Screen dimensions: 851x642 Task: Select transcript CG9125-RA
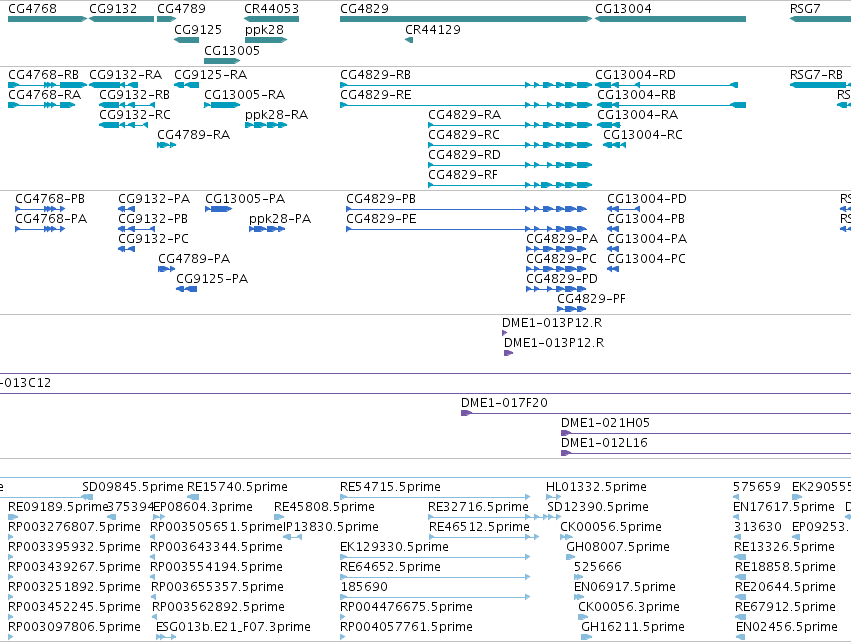pos(211,74)
